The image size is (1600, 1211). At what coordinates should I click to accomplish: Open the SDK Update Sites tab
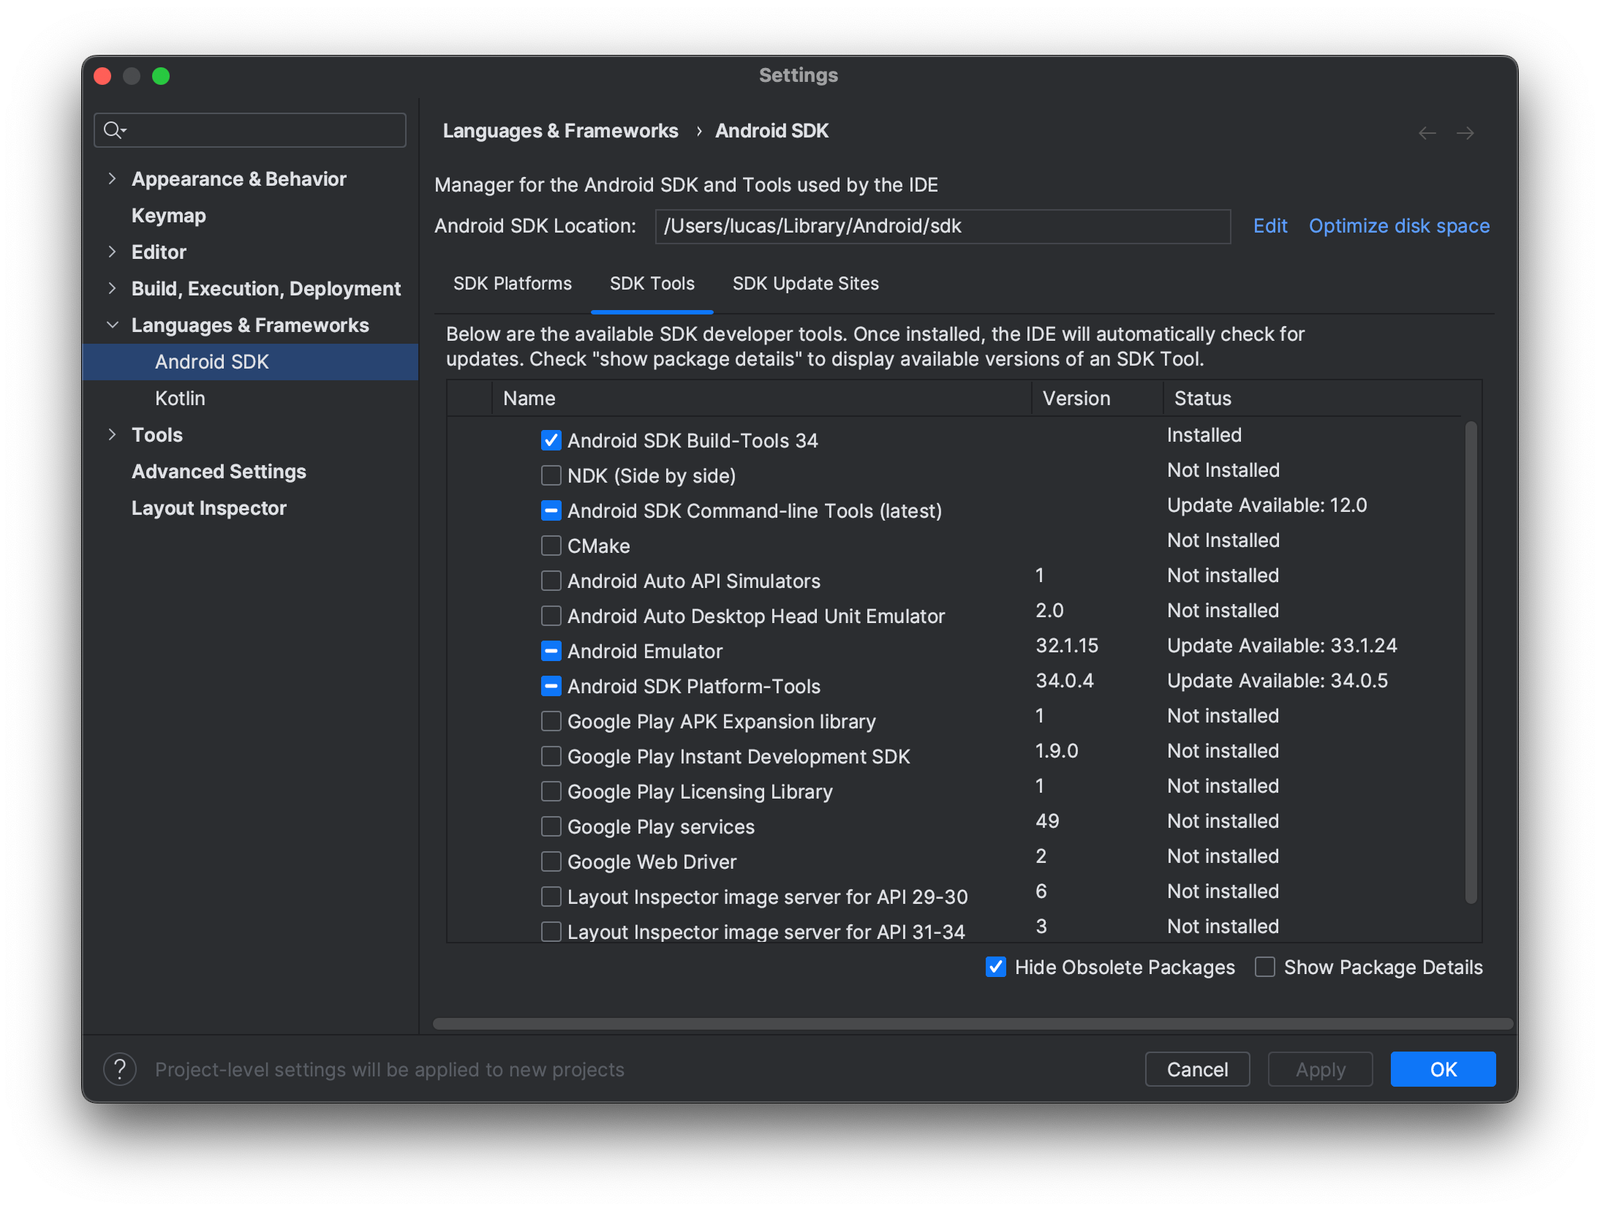(805, 283)
